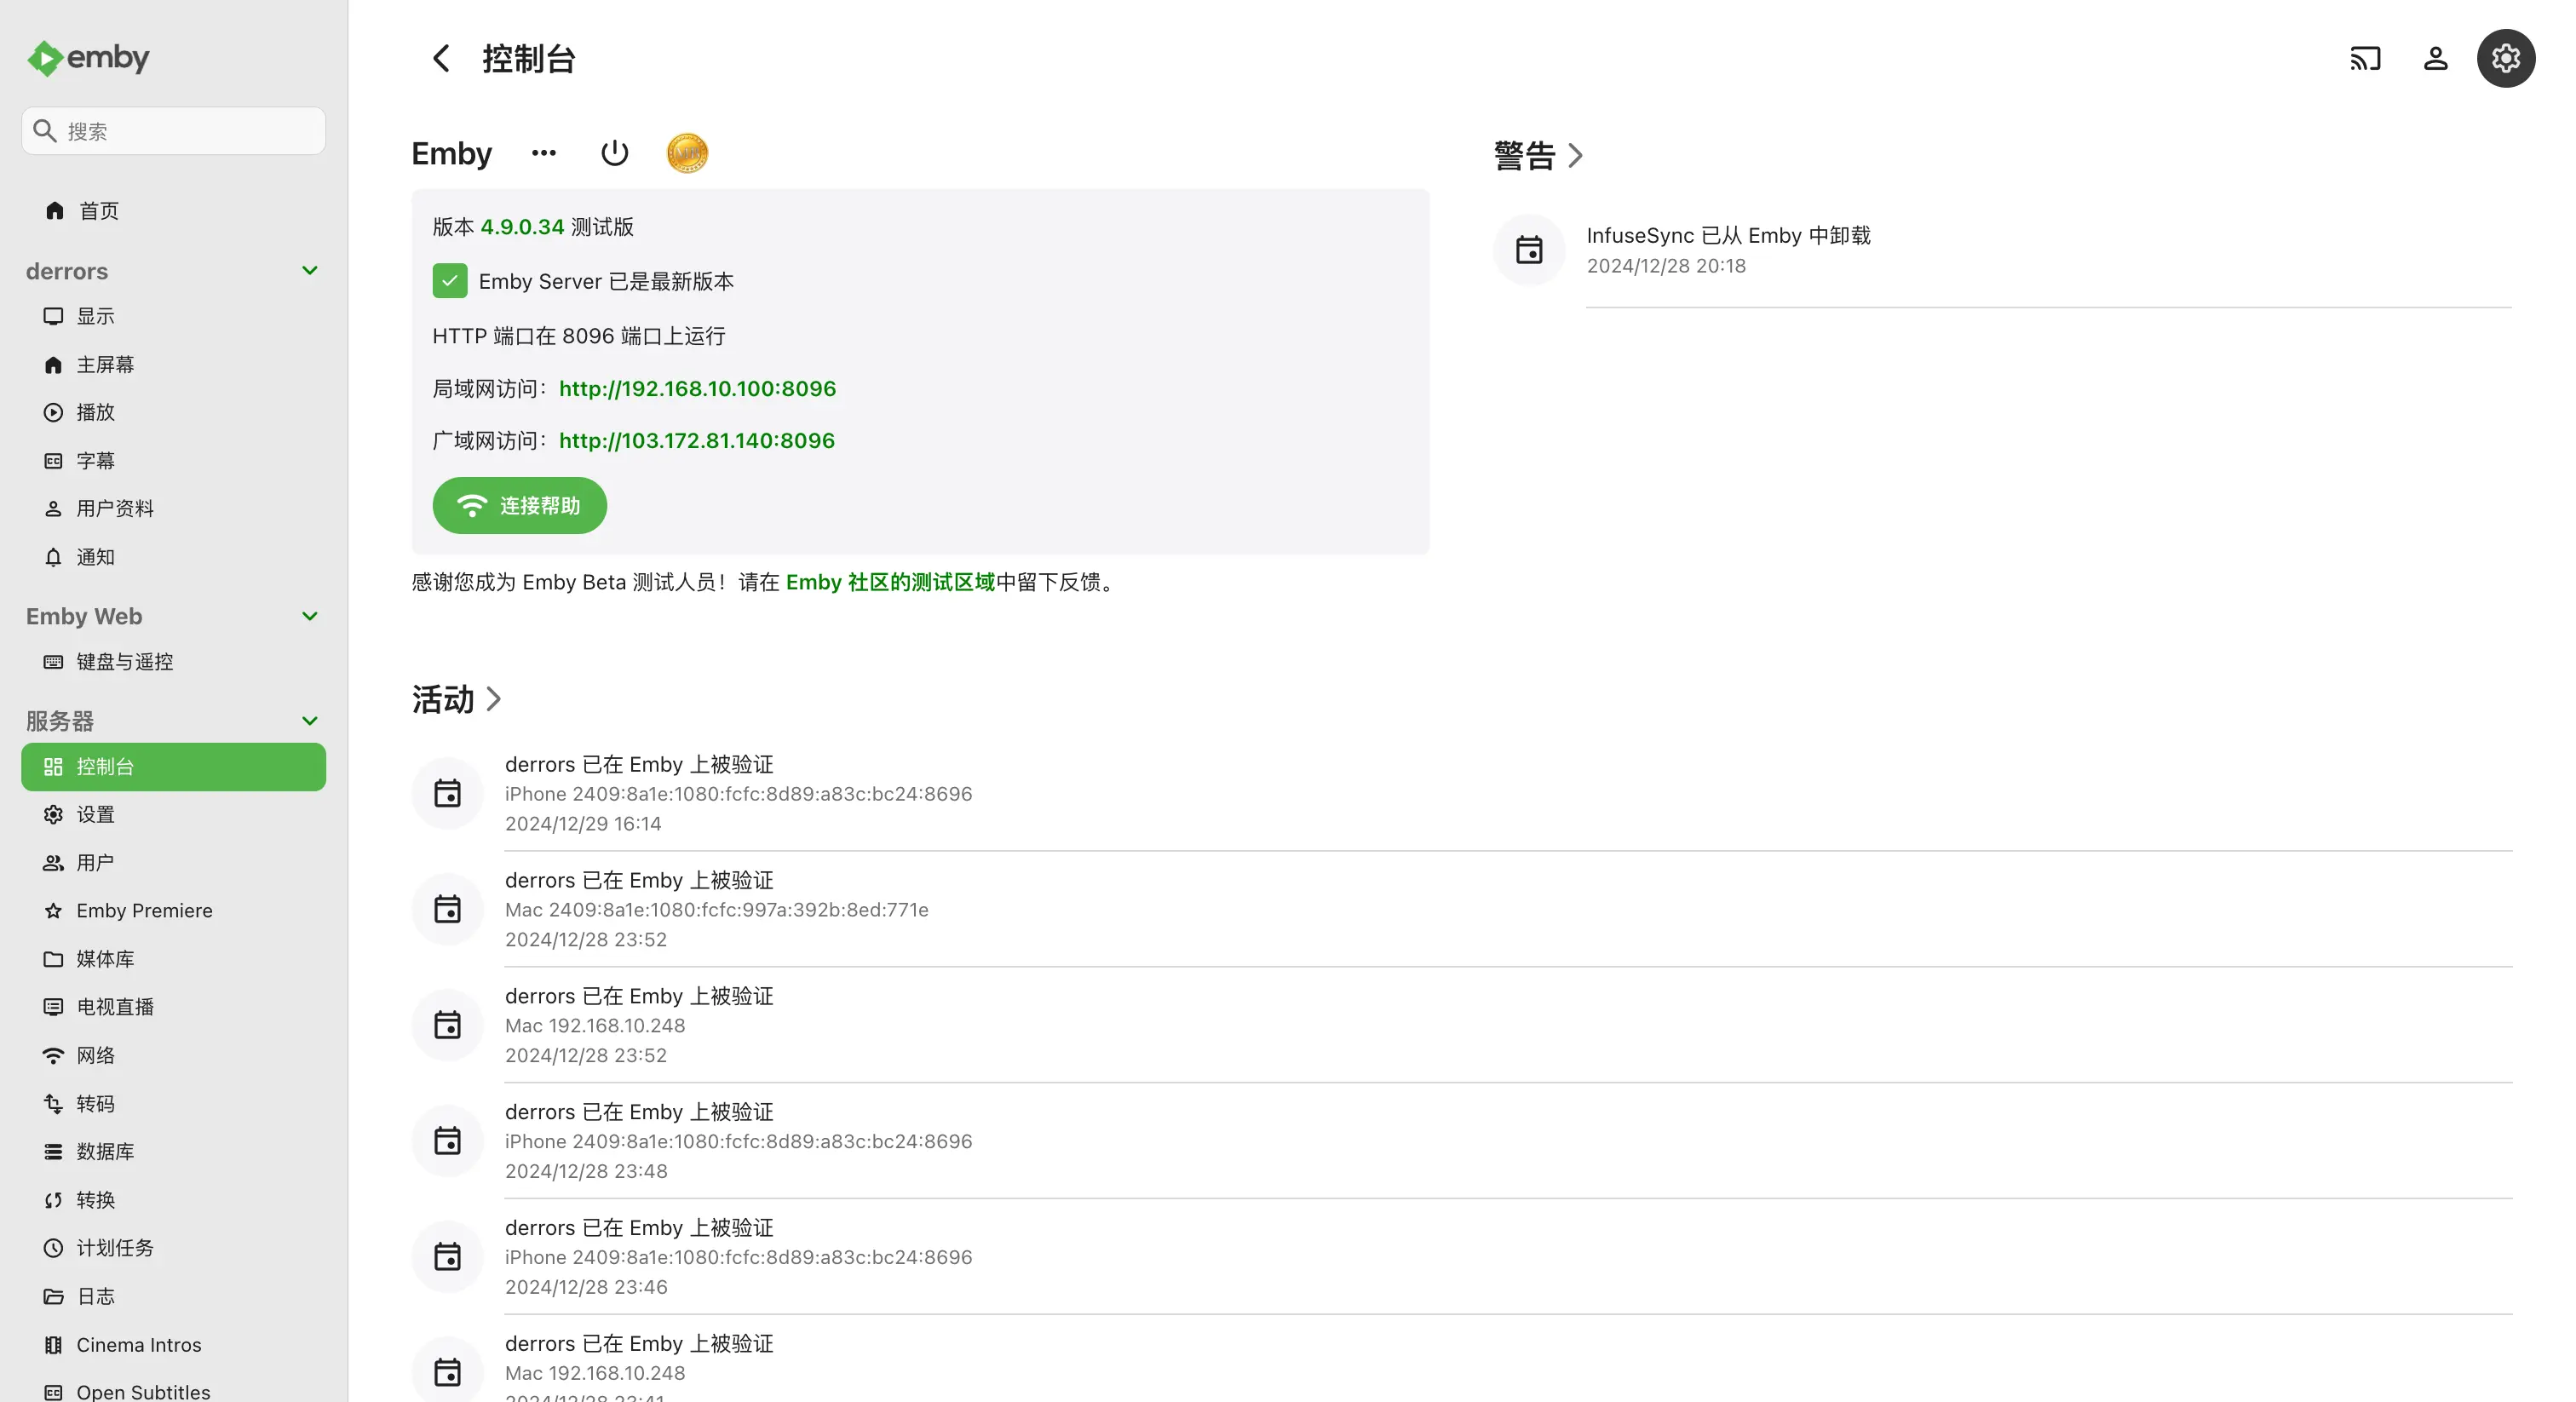Go to 首页 home
The height and width of the screenshot is (1402, 2576).
pos(173,211)
